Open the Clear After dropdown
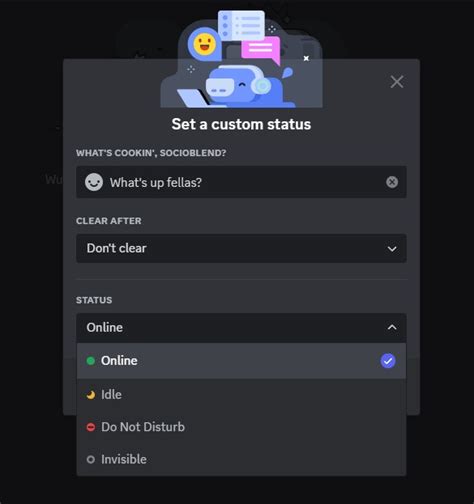This screenshot has height=504, width=474. tap(241, 248)
